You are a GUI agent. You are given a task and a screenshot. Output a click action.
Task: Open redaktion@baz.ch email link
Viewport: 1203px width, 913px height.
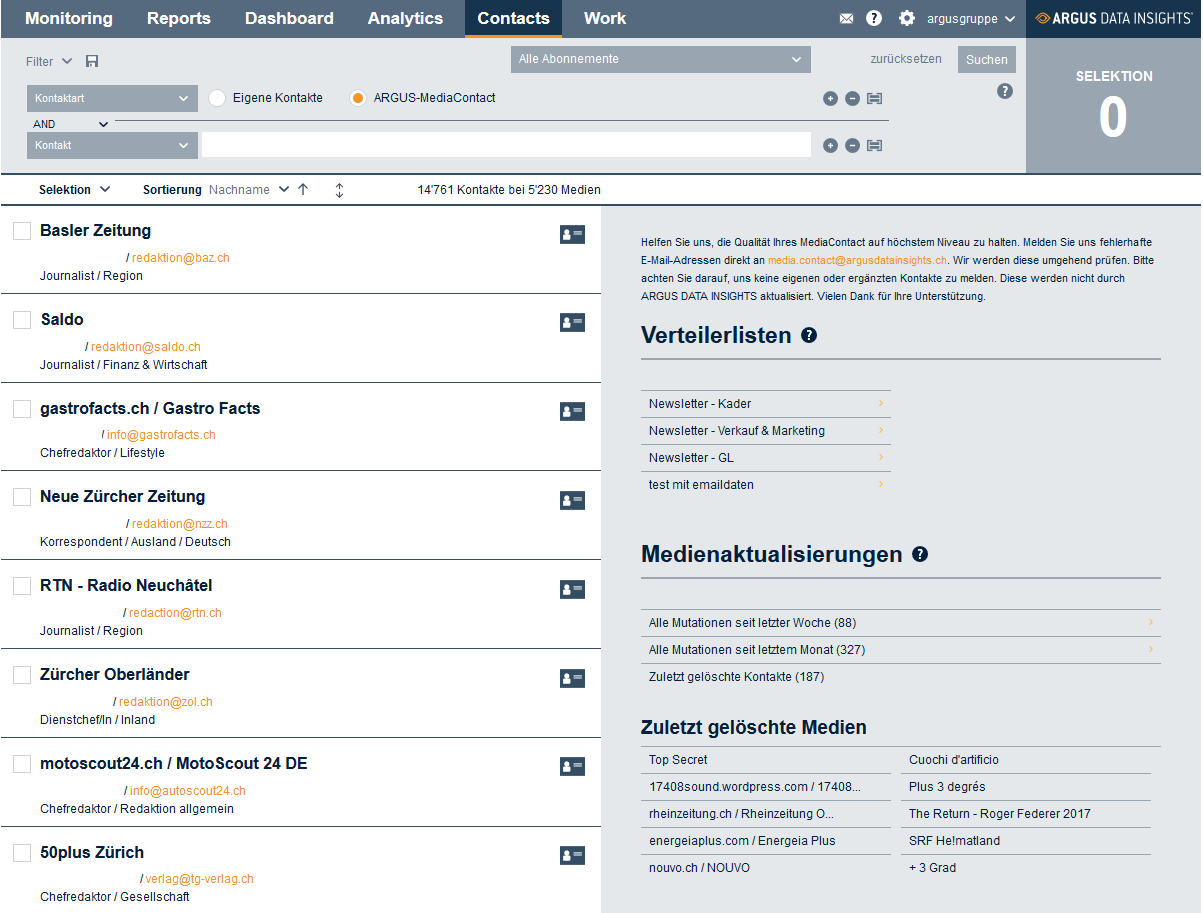pos(181,258)
